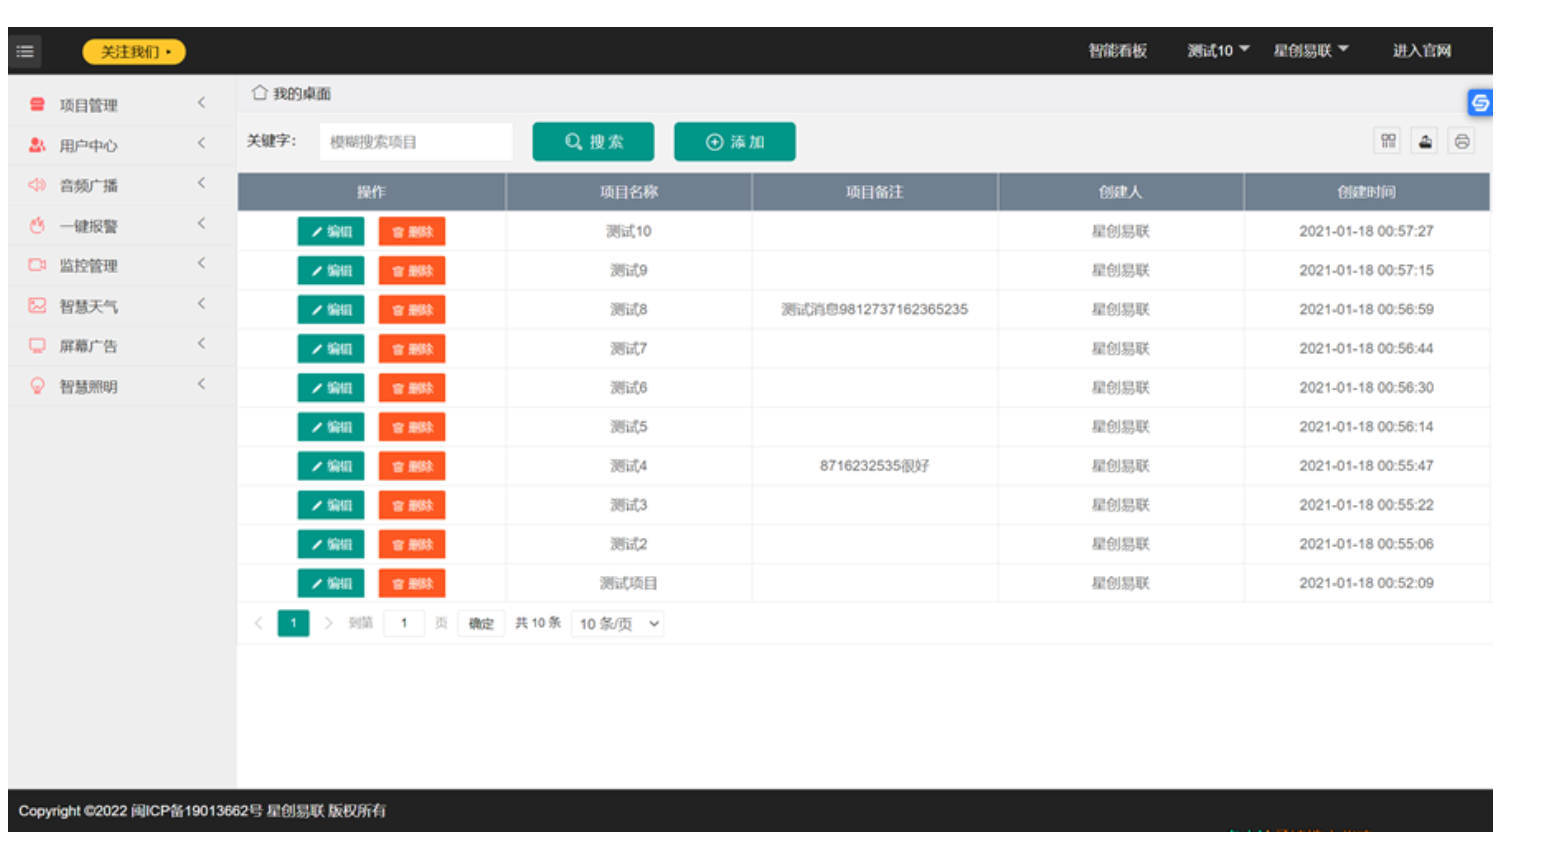
Task: Click the keyword search input field
Action: click(415, 142)
